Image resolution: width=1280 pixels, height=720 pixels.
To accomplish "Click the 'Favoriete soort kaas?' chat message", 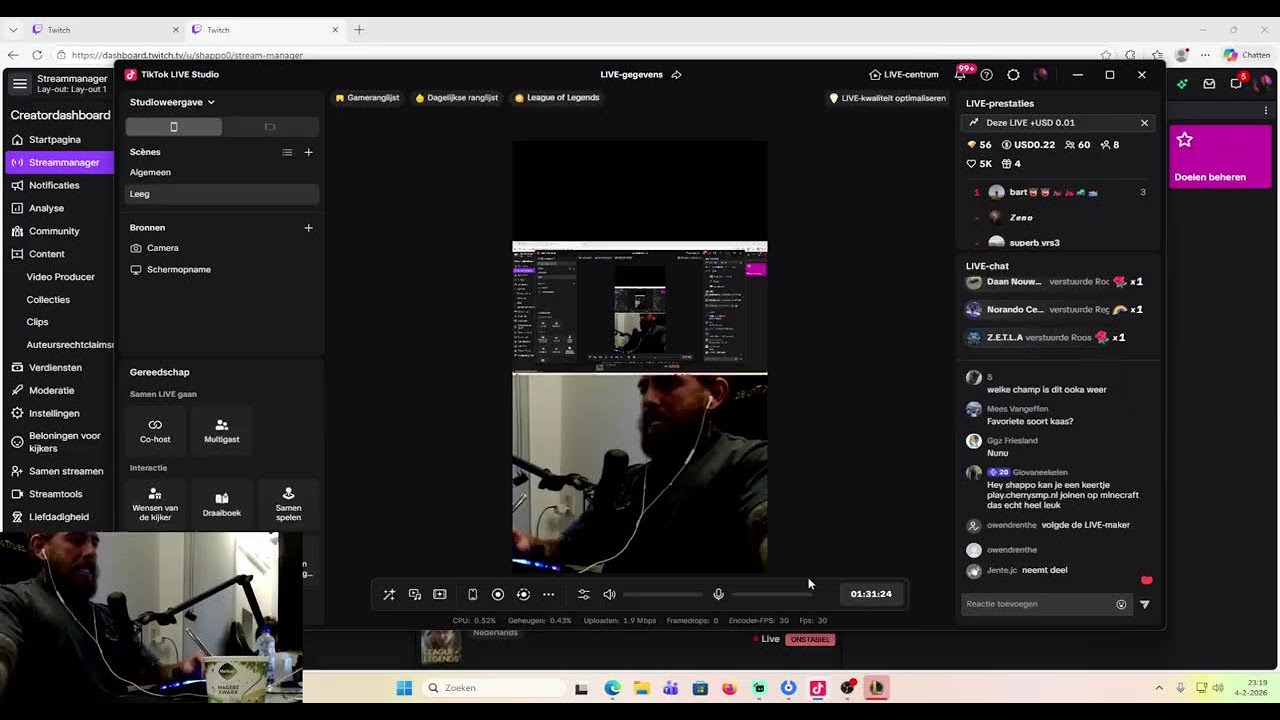I will point(1030,421).
